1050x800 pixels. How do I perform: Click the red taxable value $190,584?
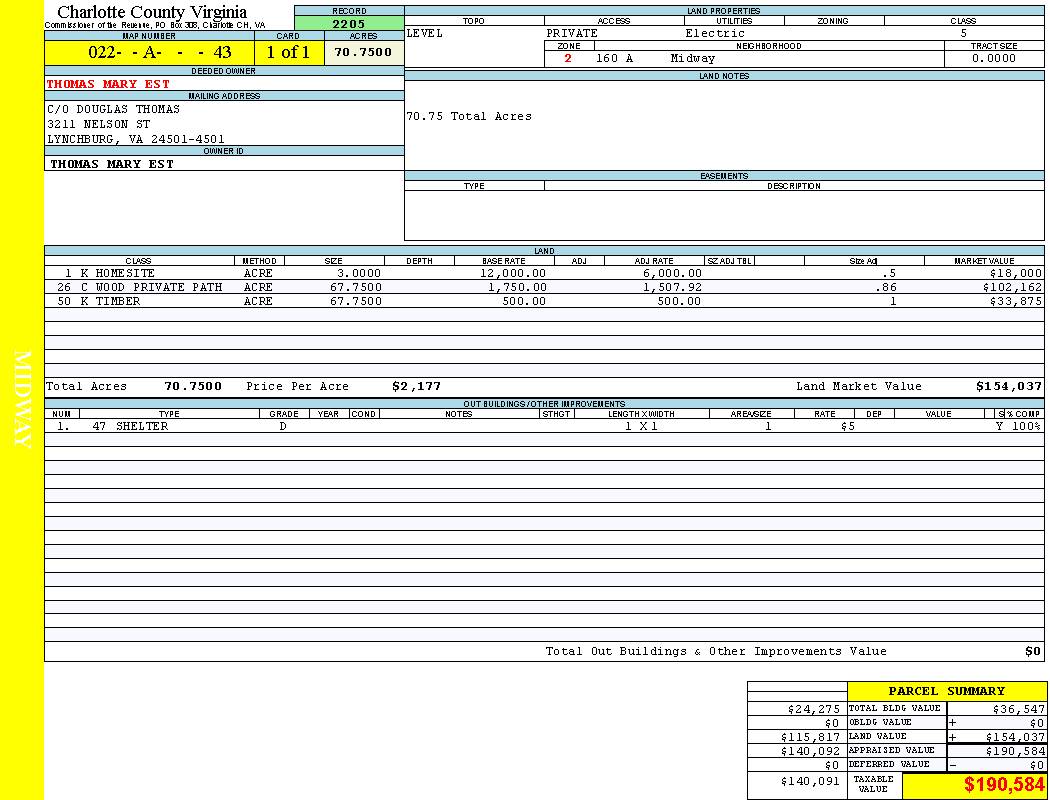tap(1004, 785)
